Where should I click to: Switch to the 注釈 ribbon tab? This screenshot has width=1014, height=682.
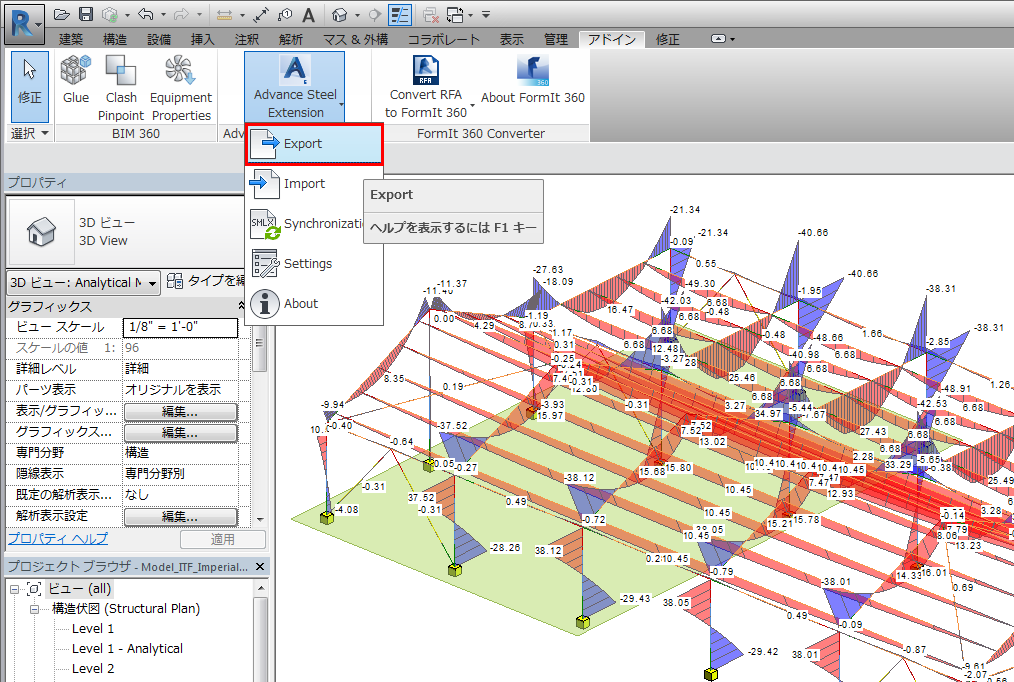[246, 39]
